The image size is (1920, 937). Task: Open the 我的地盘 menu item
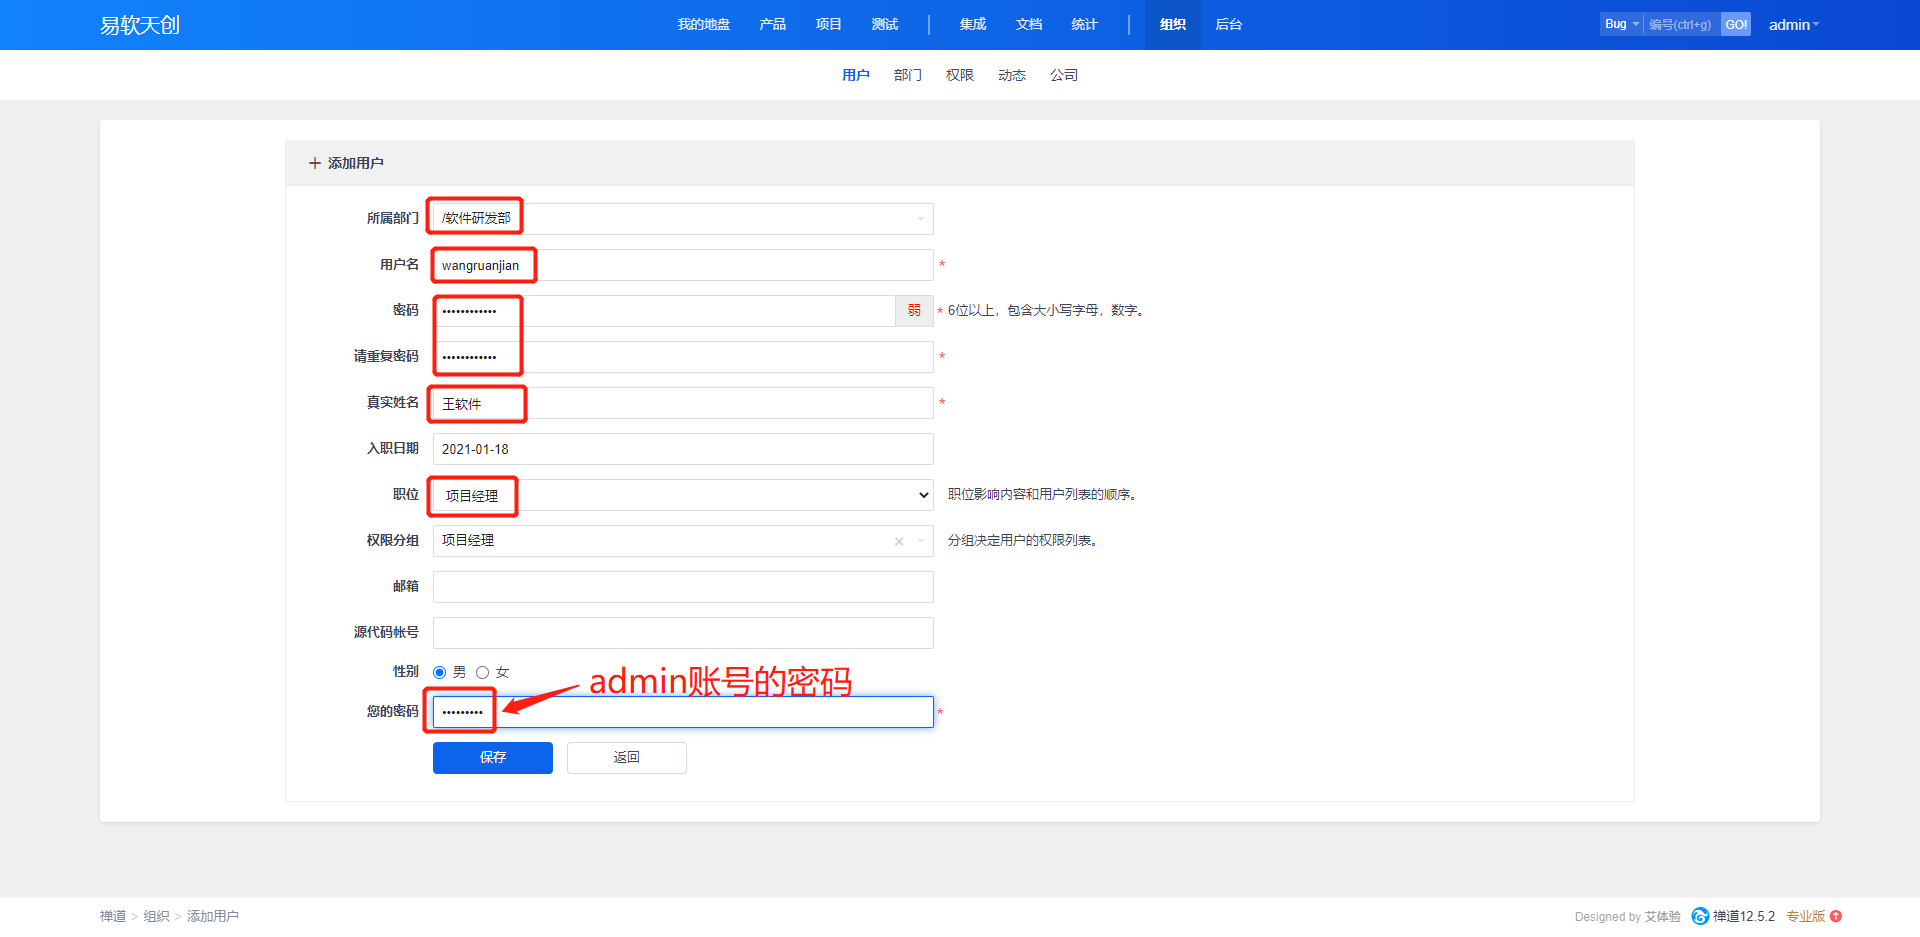tap(703, 25)
